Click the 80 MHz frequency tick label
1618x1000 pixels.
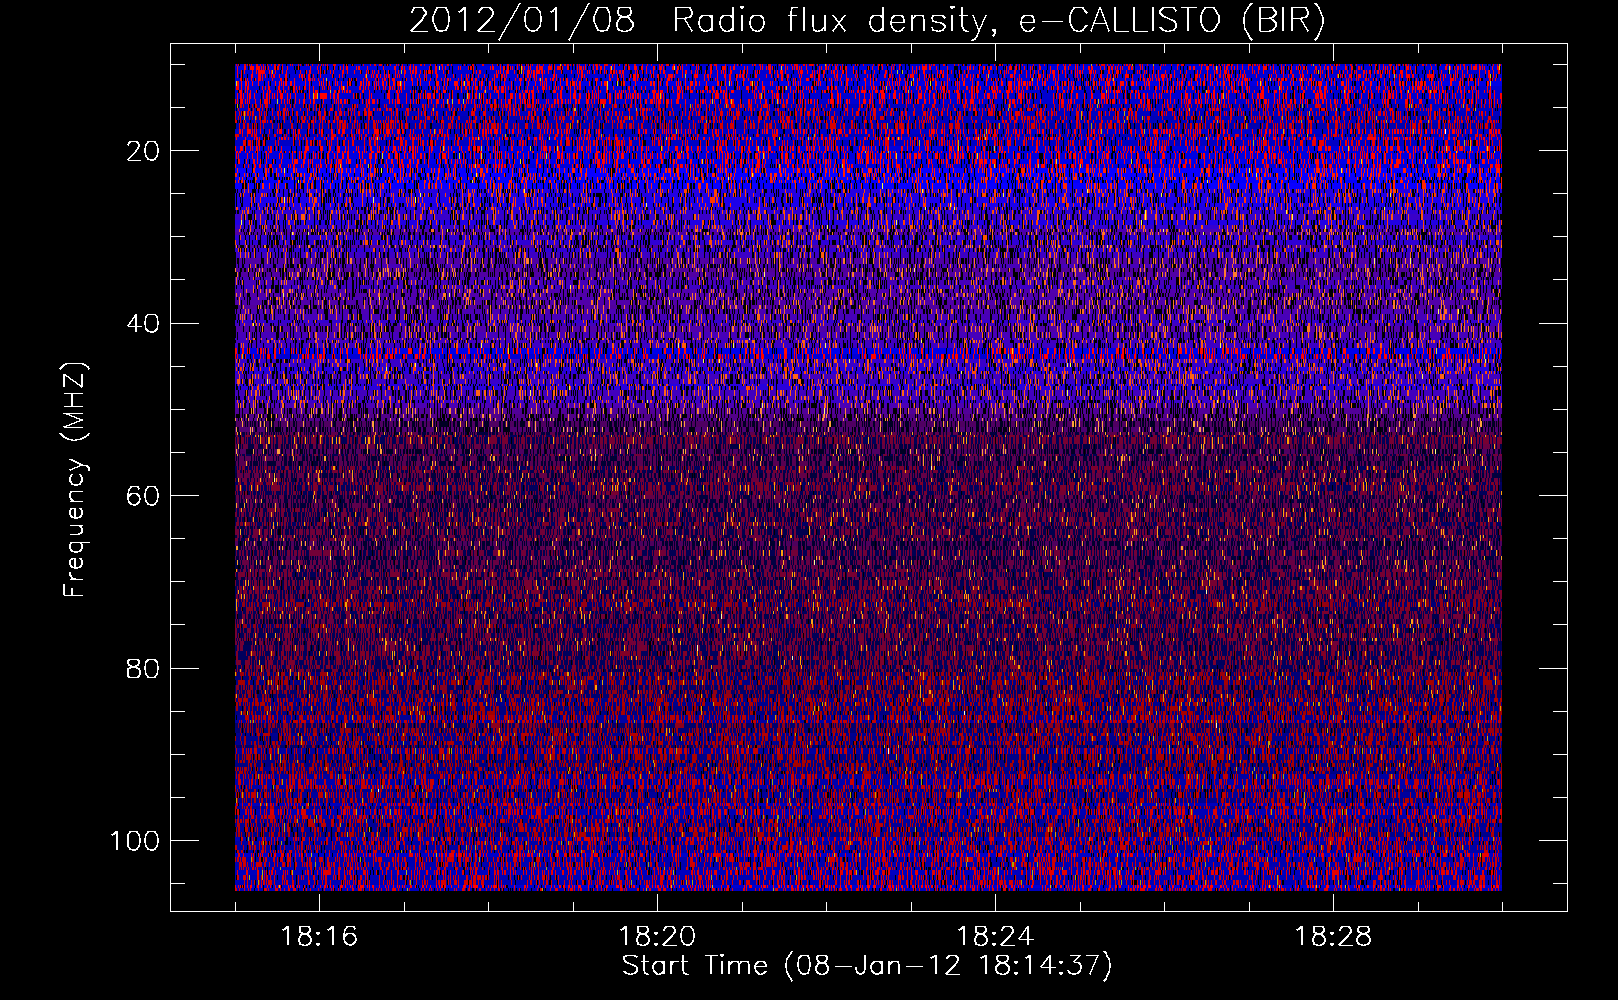tap(144, 668)
